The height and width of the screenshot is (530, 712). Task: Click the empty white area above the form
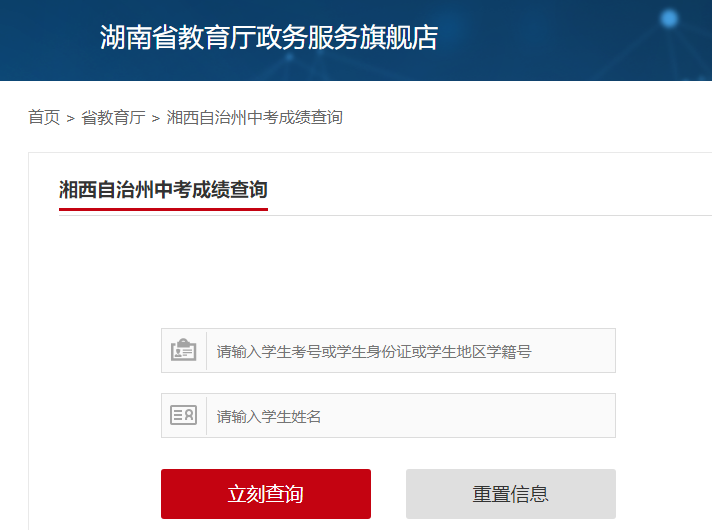click(x=388, y=272)
